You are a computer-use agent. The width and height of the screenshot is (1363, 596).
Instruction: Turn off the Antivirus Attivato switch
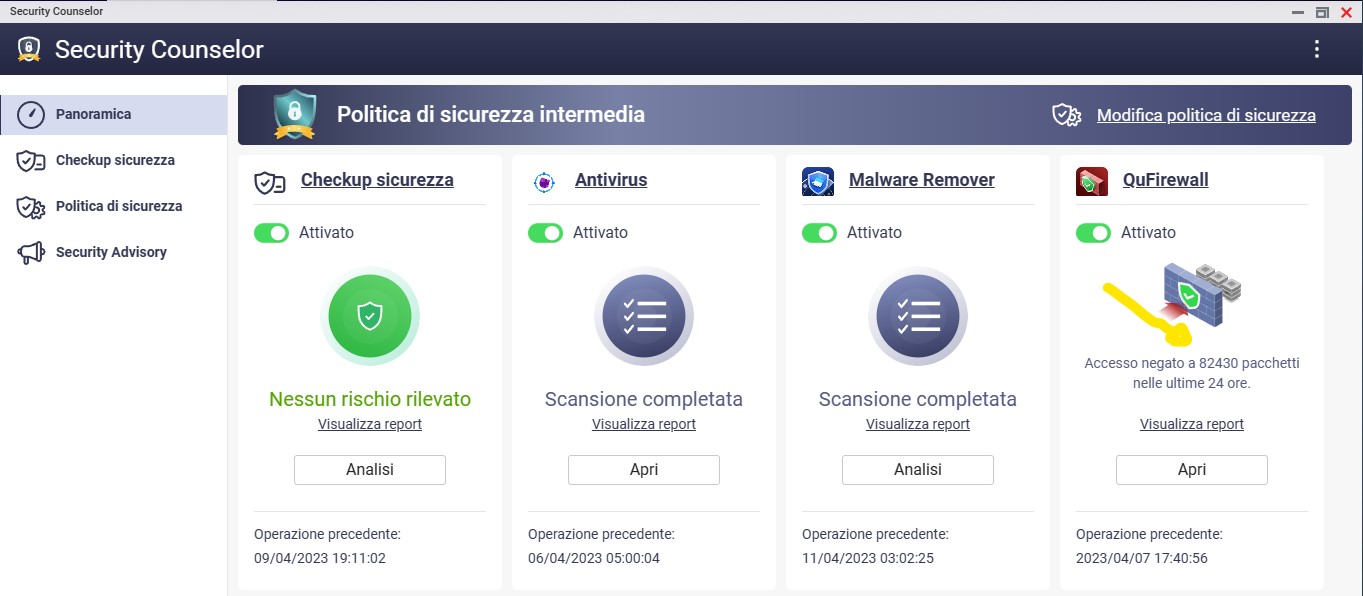(545, 233)
